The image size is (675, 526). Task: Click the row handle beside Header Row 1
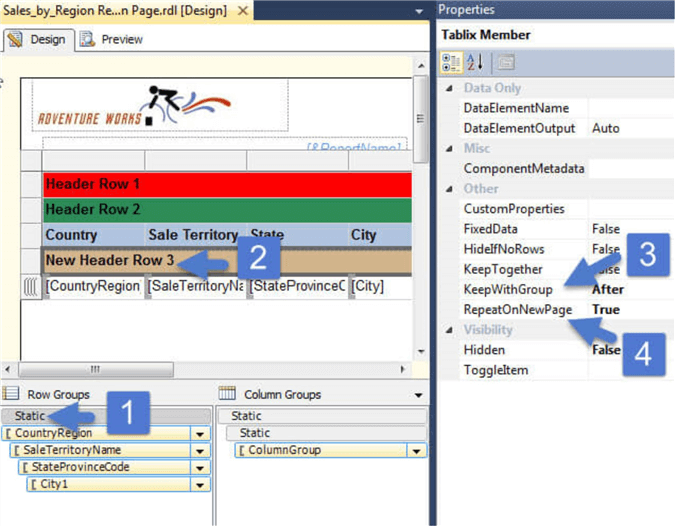(x=31, y=185)
